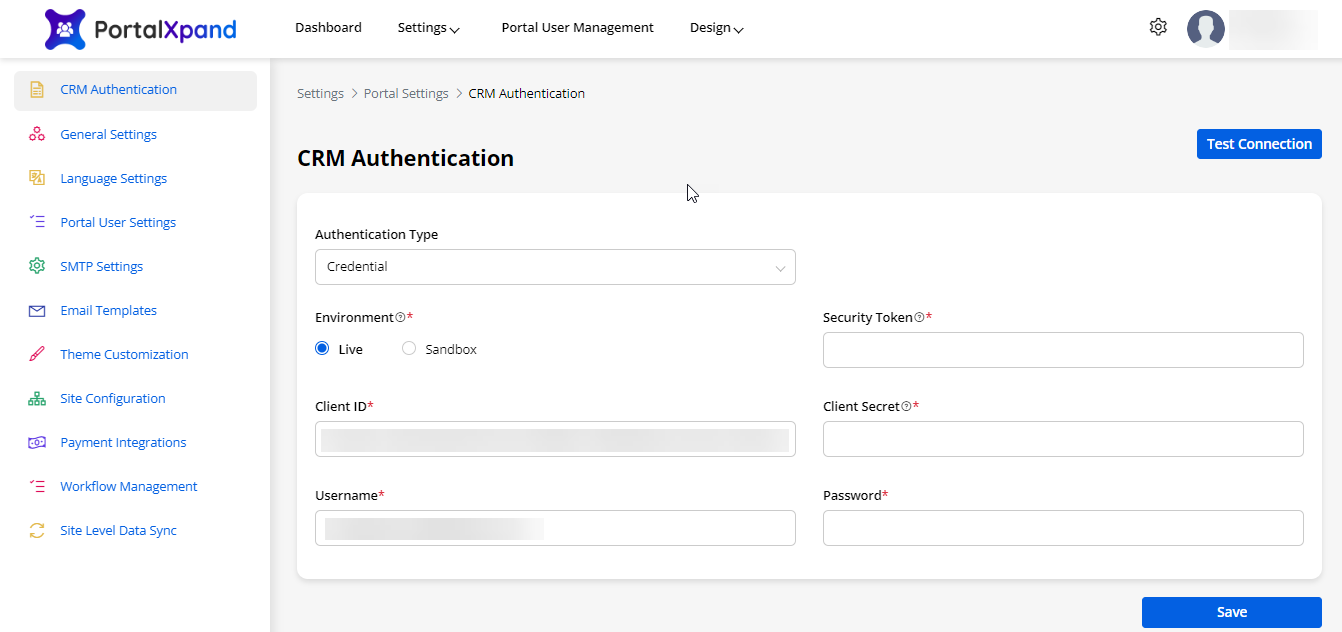Click the Save button

pos(1231,612)
